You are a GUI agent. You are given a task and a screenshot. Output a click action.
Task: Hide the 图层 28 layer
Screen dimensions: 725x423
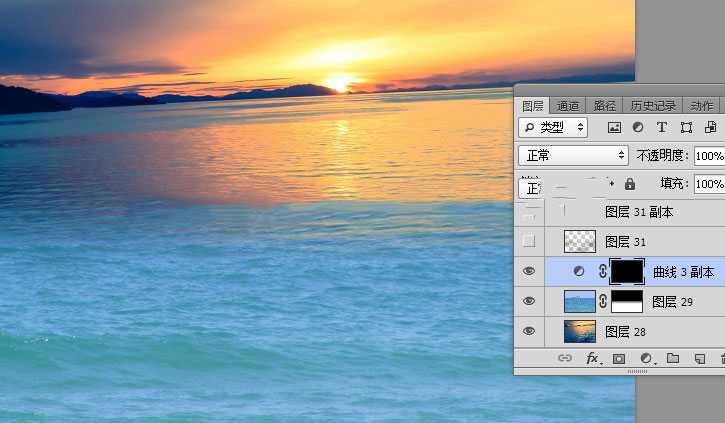(529, 331)
